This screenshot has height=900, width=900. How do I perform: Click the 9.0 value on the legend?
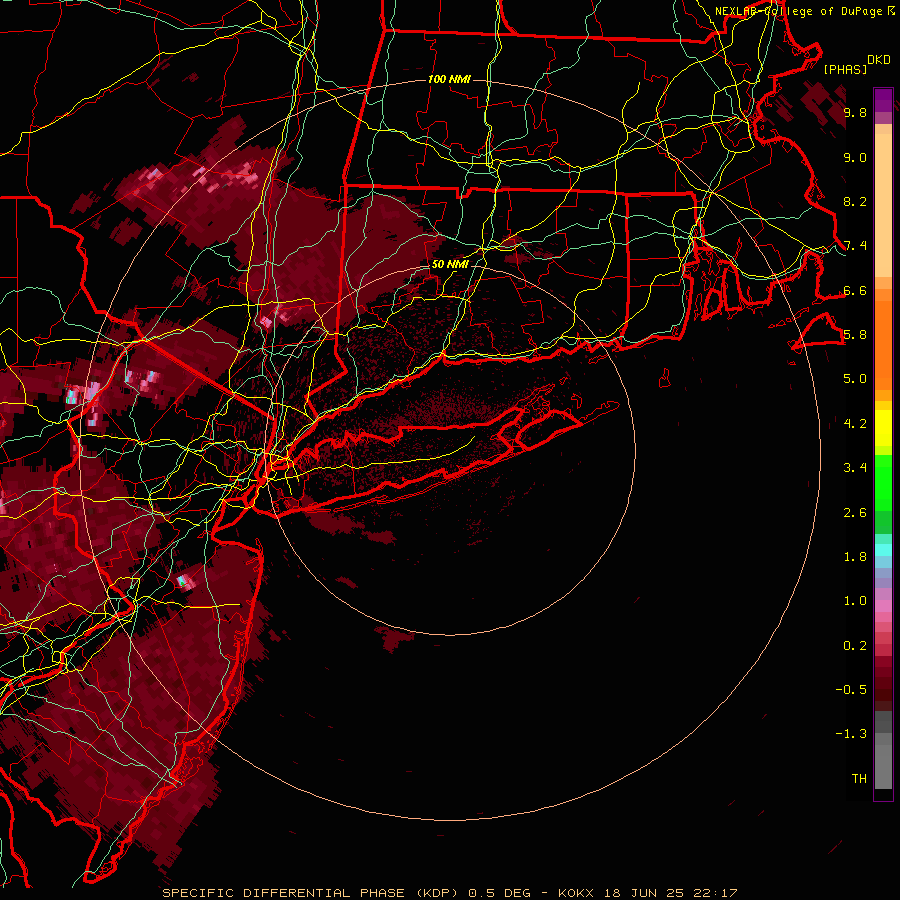point(855,157)
